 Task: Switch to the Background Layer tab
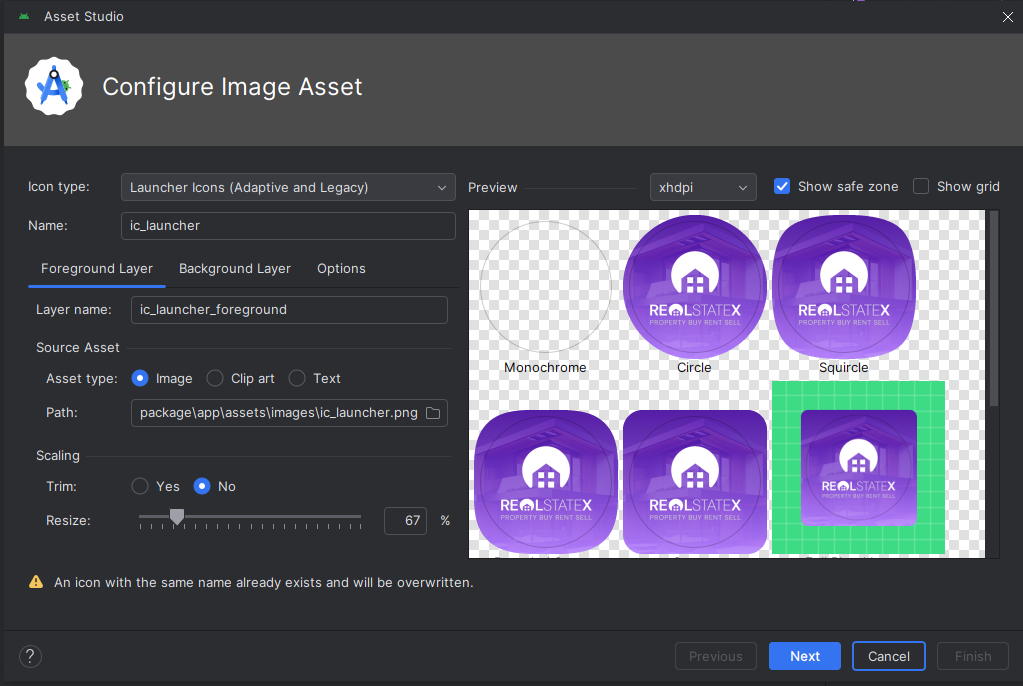tap(235, 268)
